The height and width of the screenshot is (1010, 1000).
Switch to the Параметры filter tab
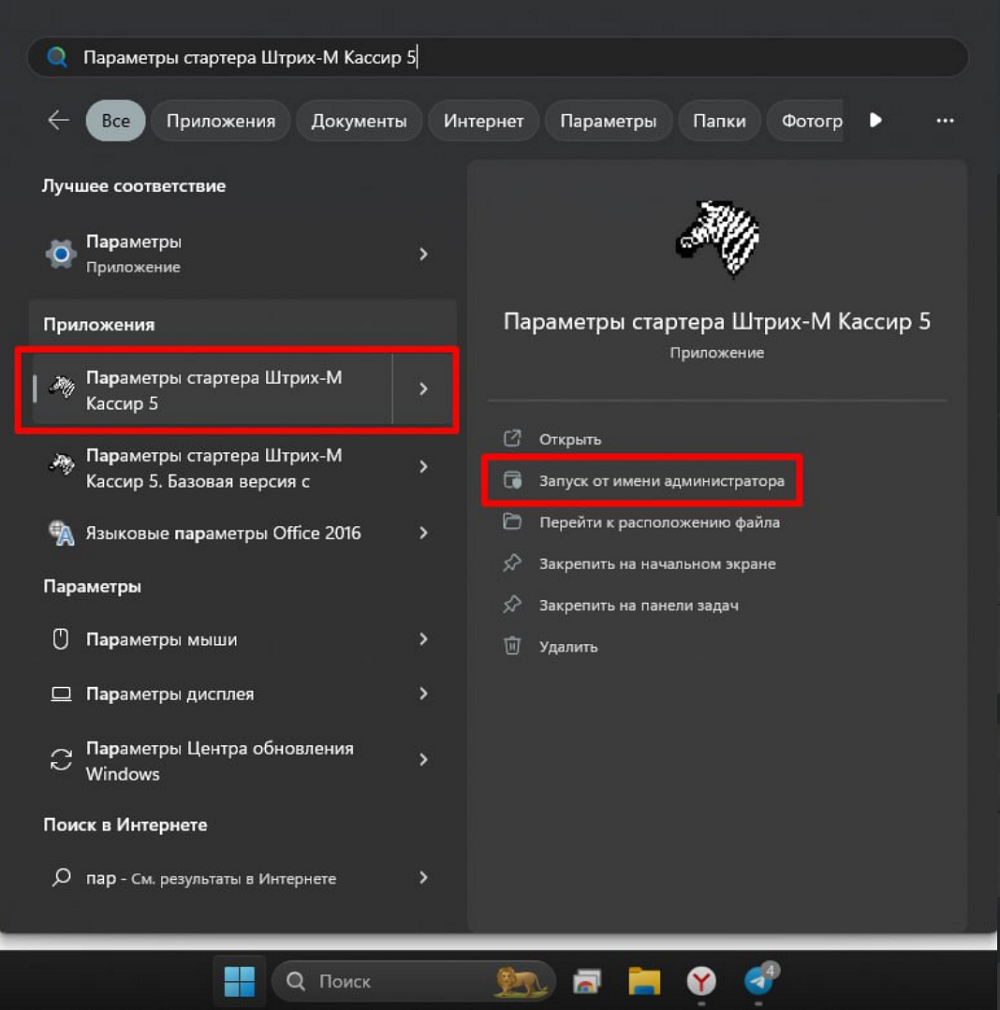[x=608, y=120]
